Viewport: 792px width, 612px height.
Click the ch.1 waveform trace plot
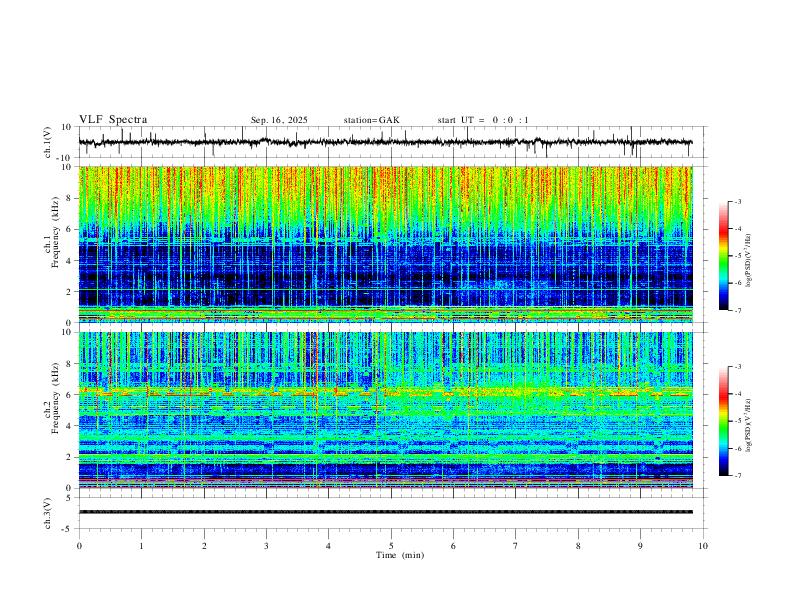pyautogui.click(x=385, y=142)
